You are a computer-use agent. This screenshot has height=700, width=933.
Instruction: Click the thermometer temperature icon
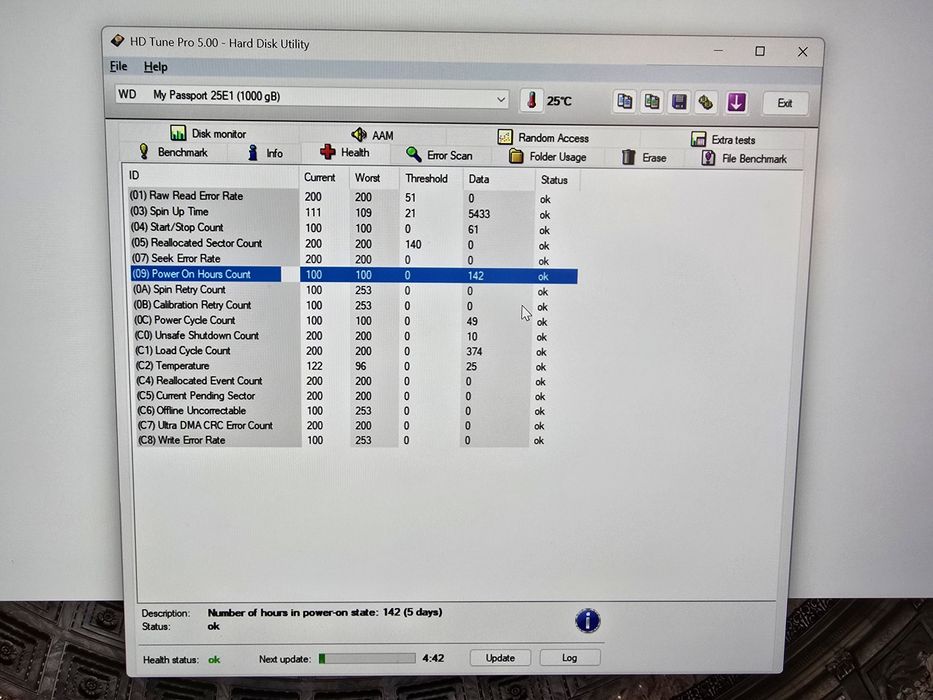pyautogui.click(x=531, y=100)
